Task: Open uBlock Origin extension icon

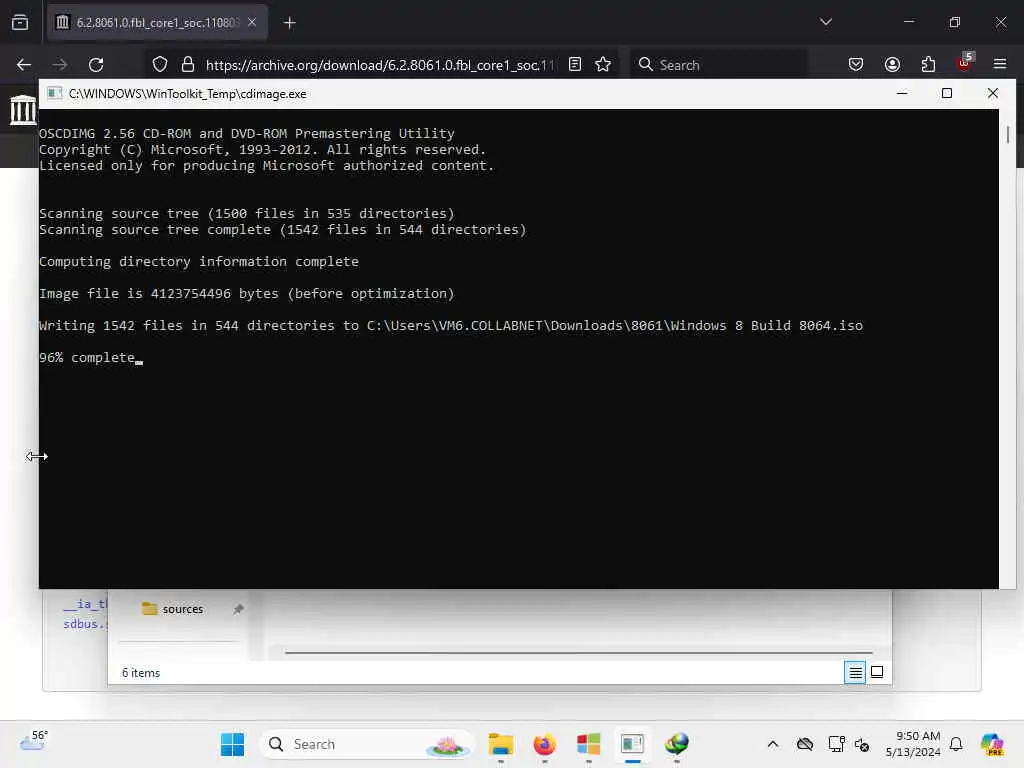Action: (965, 63)
